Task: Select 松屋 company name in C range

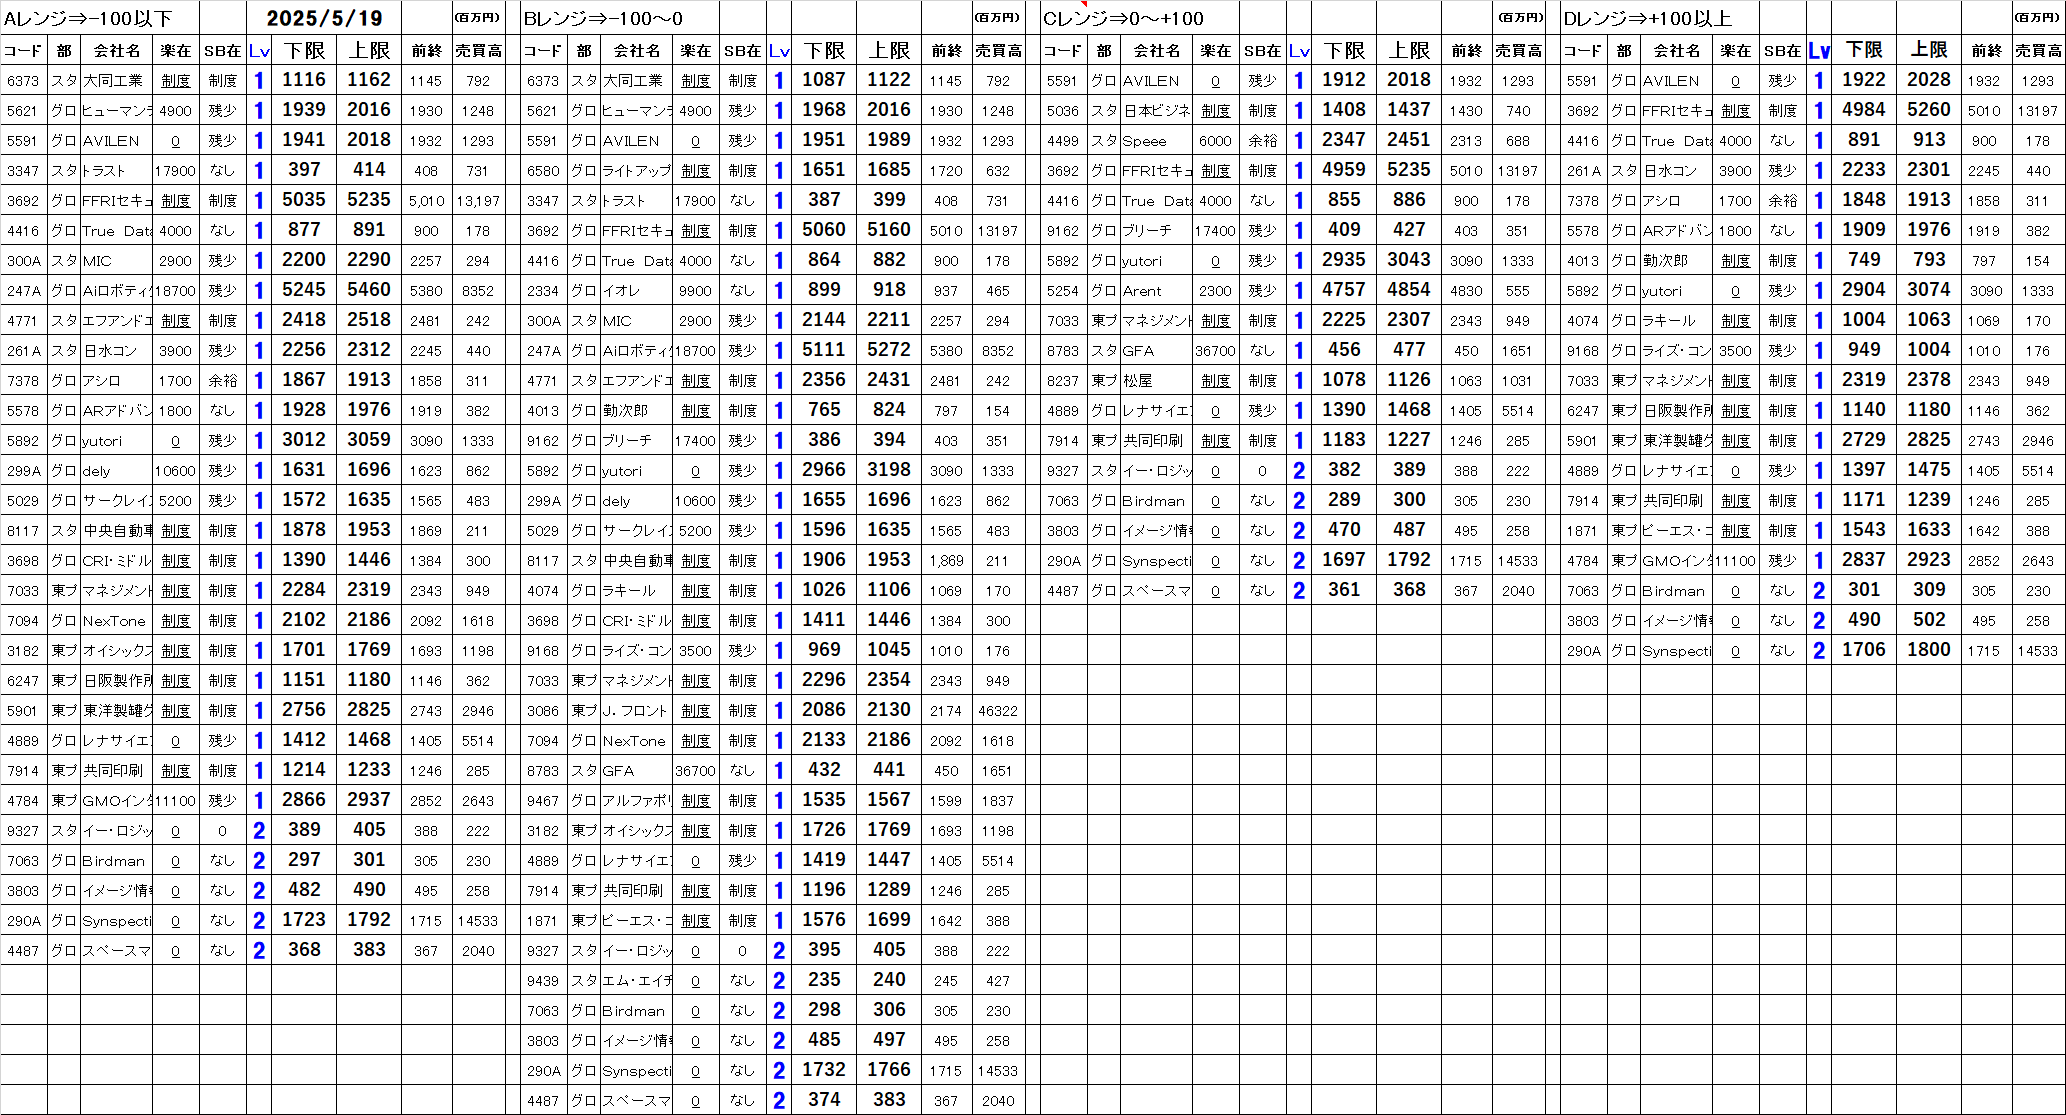Action: [1138, 381]
